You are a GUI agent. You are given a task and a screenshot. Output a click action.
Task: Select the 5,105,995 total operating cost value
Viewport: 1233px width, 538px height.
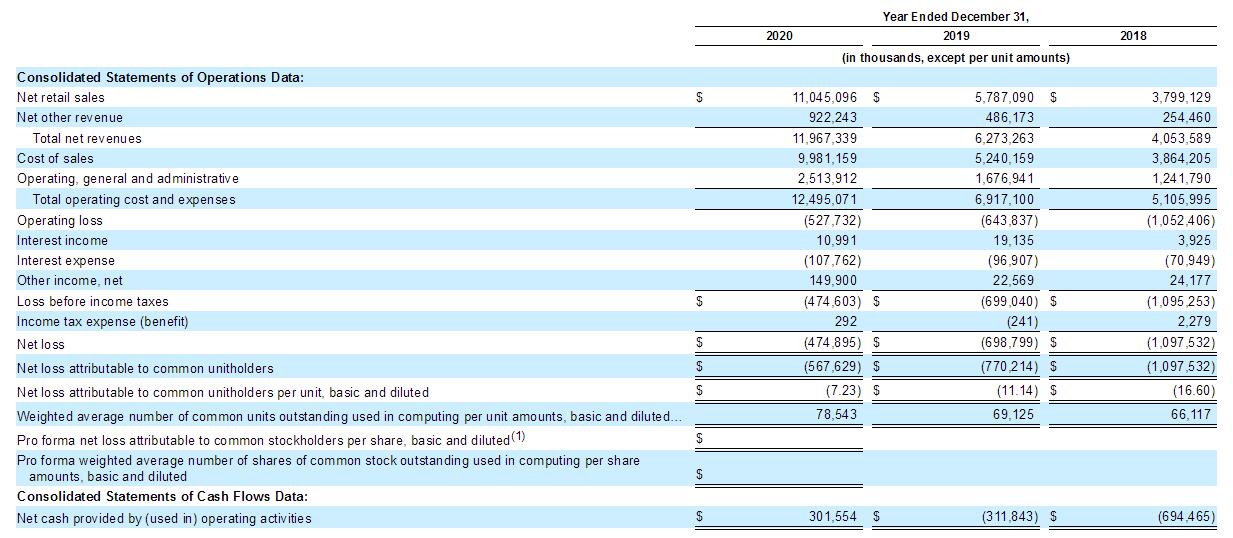click(1182, 200)
